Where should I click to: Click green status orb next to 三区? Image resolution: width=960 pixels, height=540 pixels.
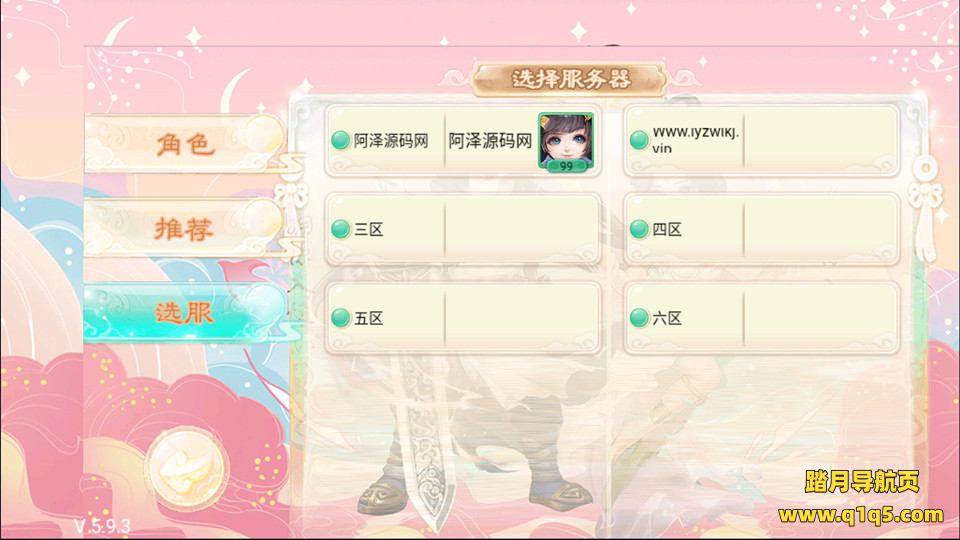tap(340, 229)
